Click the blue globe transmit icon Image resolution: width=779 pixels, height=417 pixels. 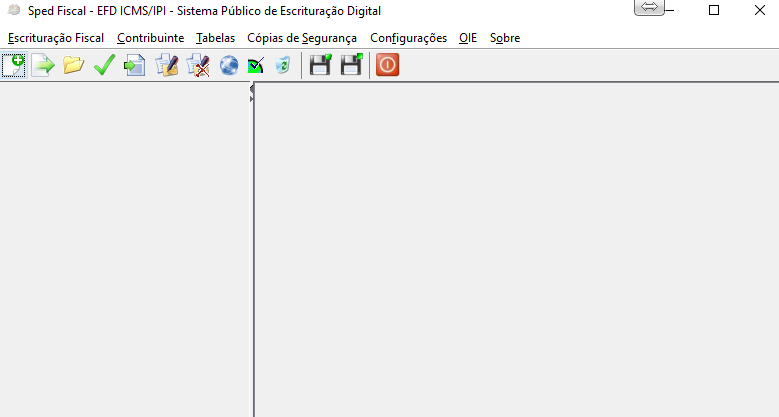point(229,66)
